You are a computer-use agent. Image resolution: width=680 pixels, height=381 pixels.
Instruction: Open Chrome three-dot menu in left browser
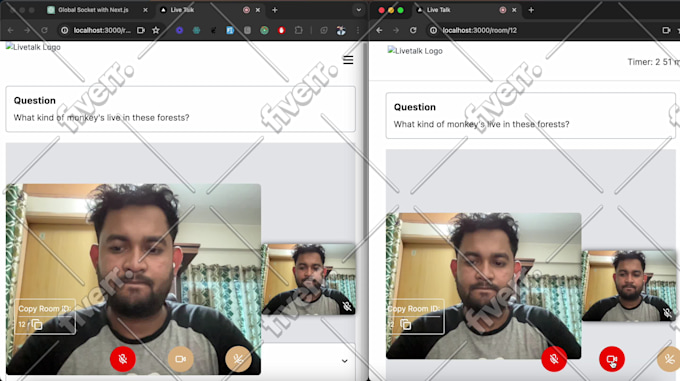click(358, 30)
